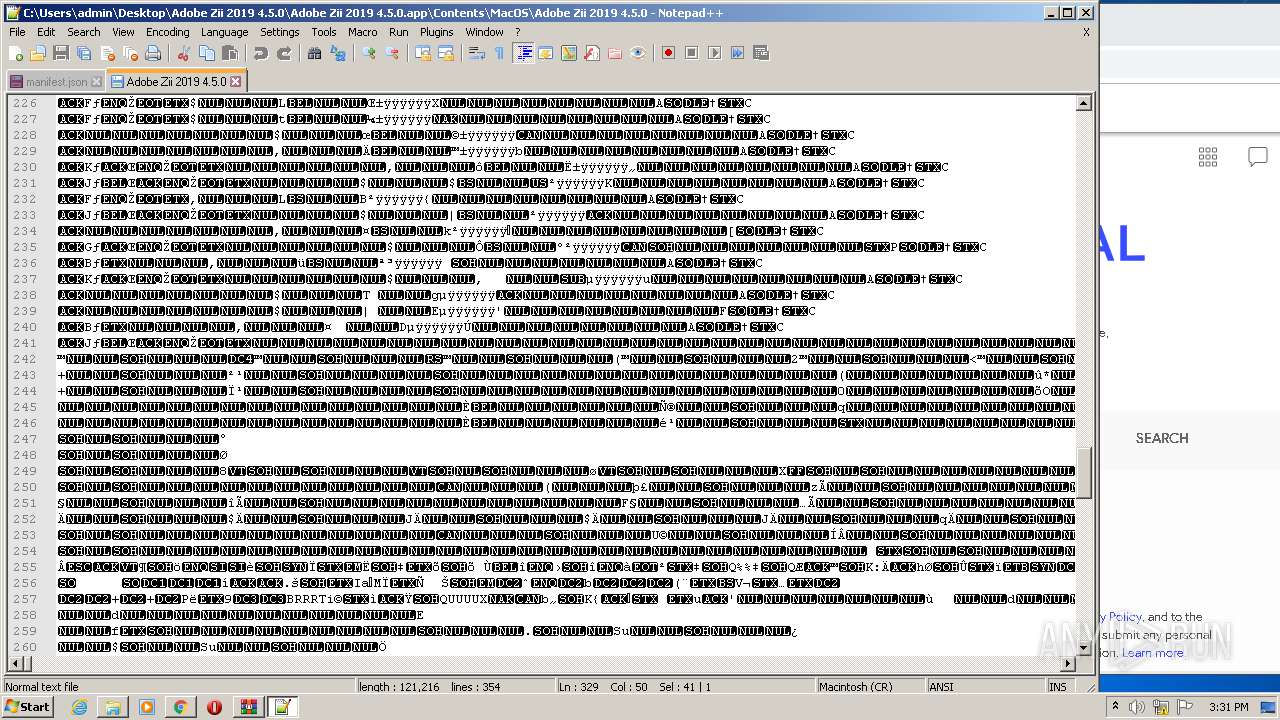The width and height of the screenshot is (1280, 720).
Task: Open the Search menu
Action: 84,32
